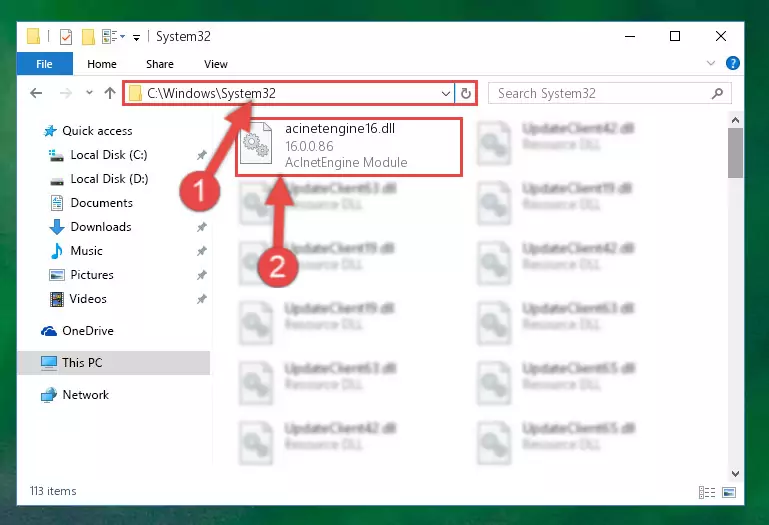
Task: Select This PC in navigation pane
Action: (114, 363)
